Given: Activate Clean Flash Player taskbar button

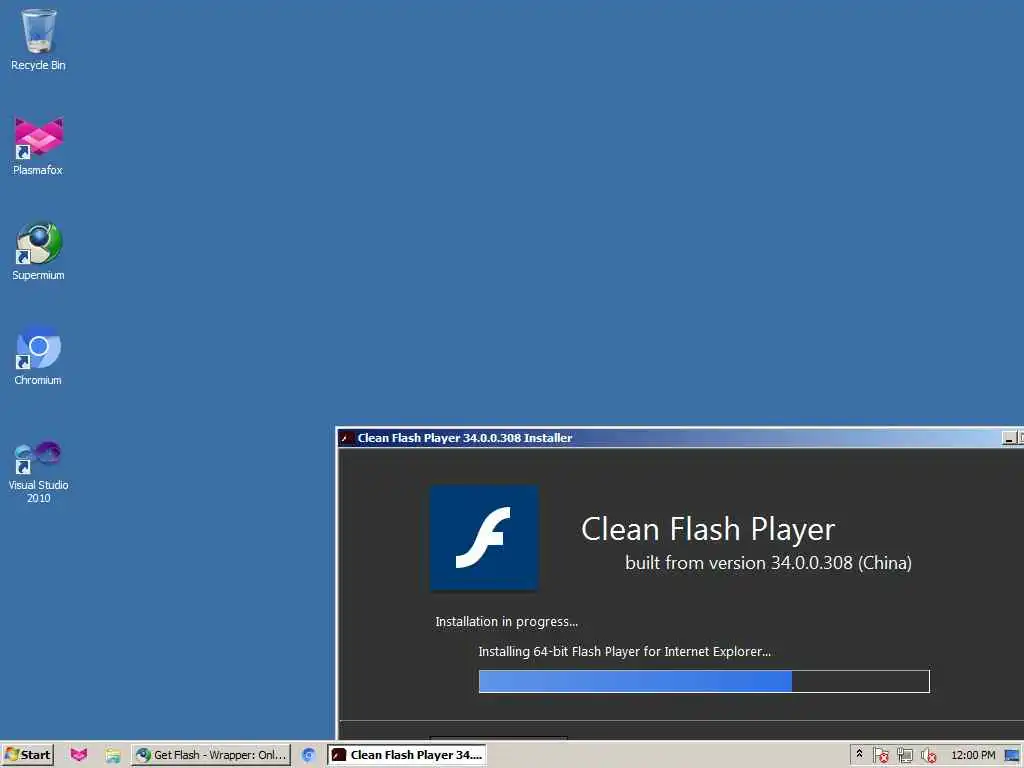Looking at the screenshot, I should [408, 755].
